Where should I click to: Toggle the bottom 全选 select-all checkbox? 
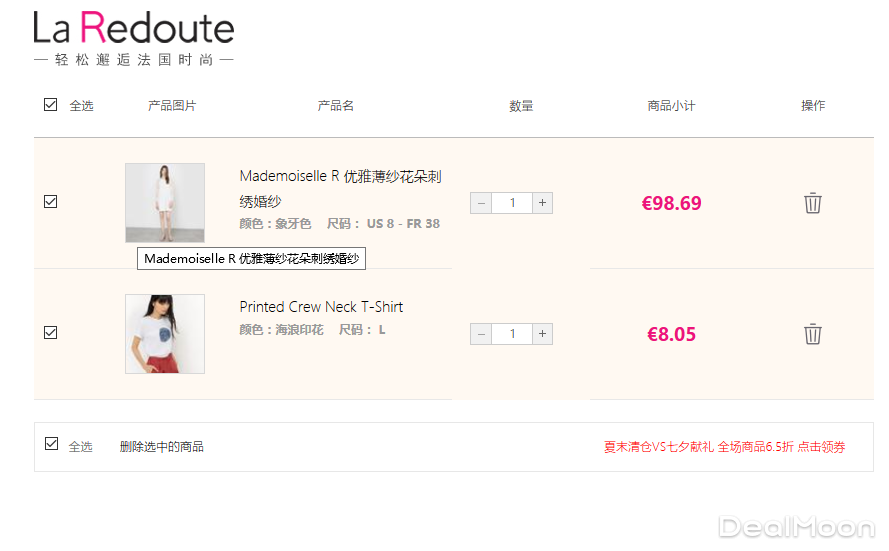[52, 444]
